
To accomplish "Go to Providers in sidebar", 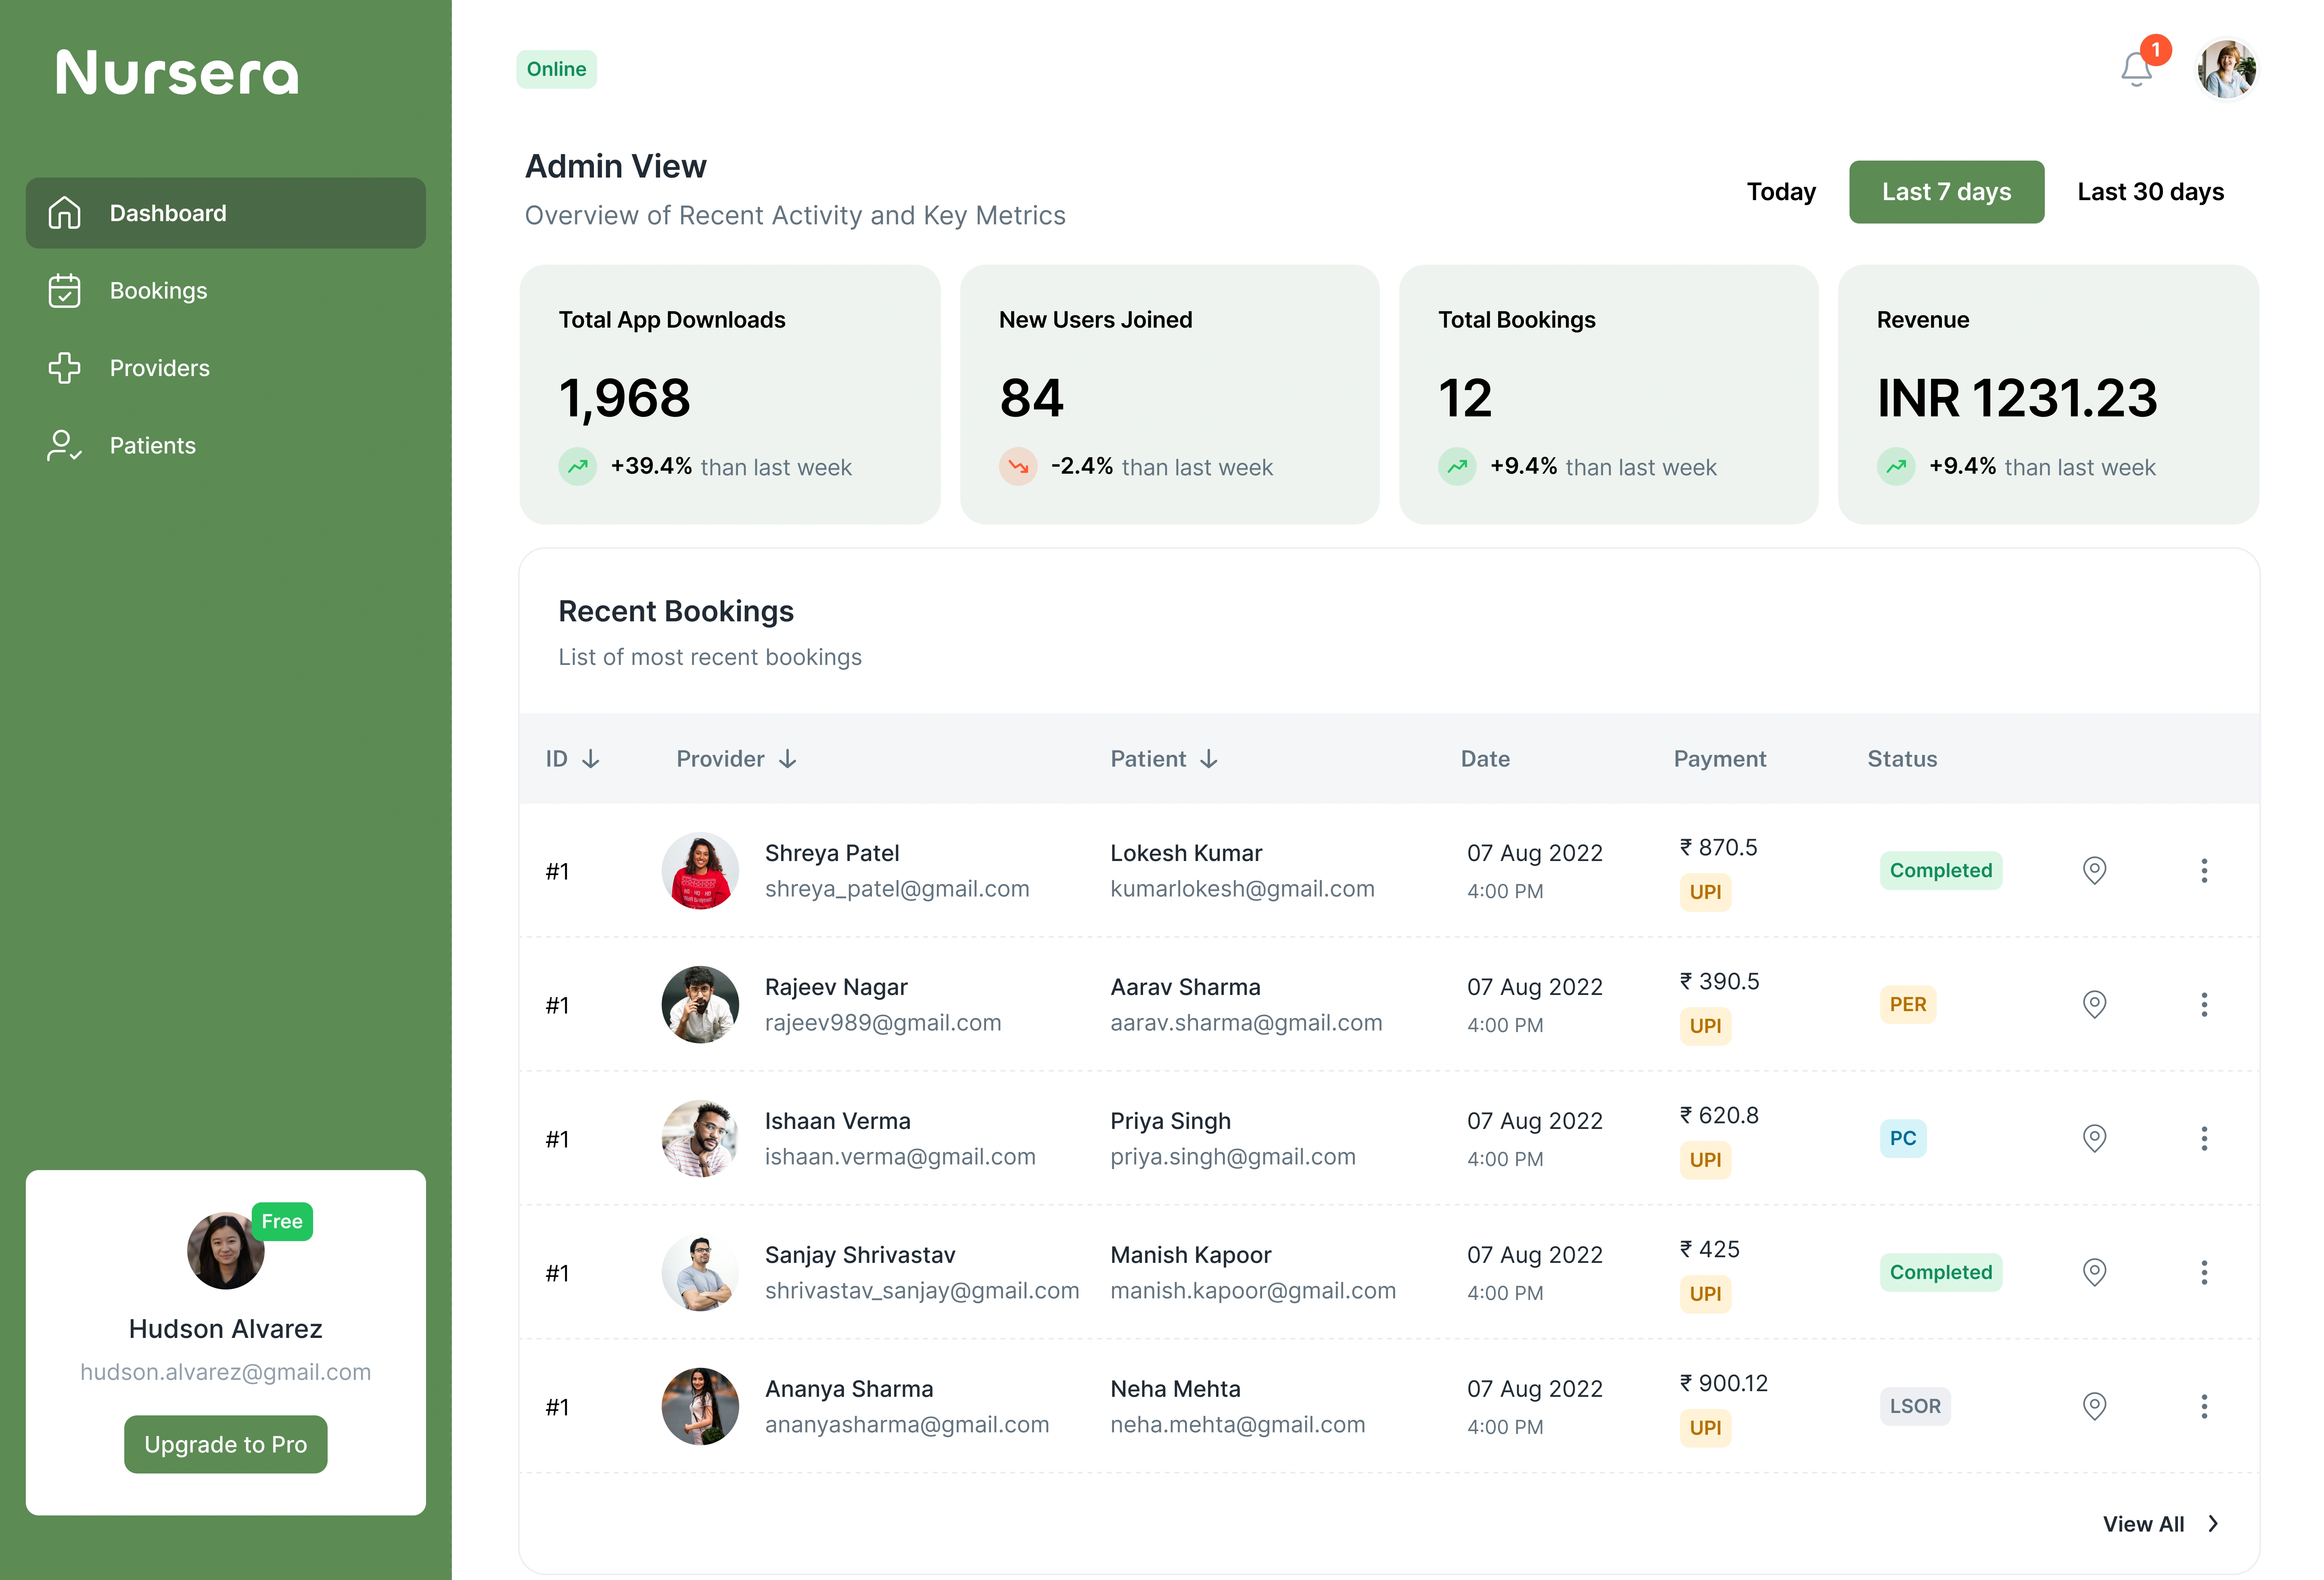I will click(x=226, y=368).
